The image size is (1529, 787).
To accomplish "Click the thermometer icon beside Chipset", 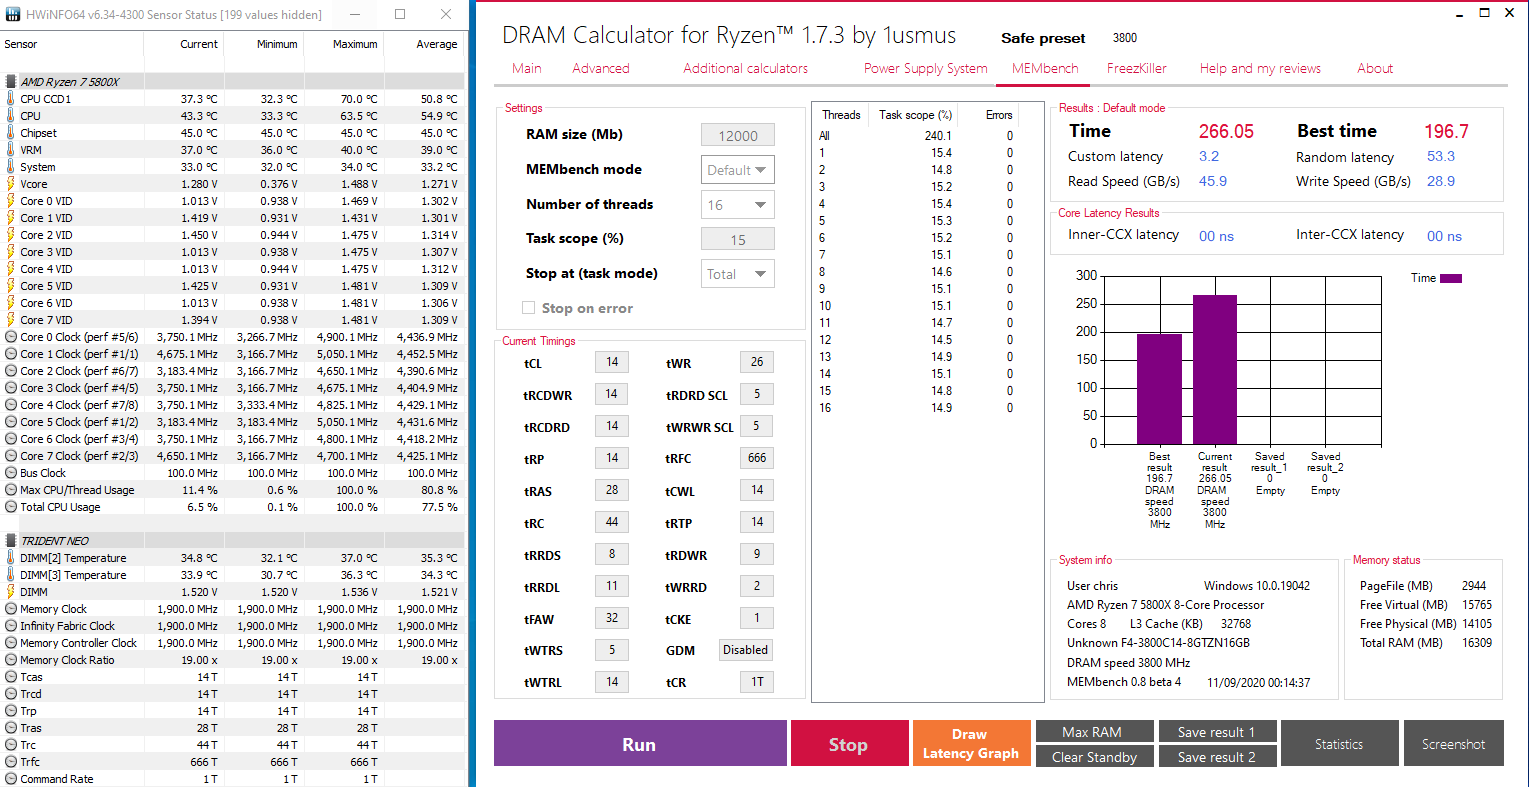I will pos(11,133).
